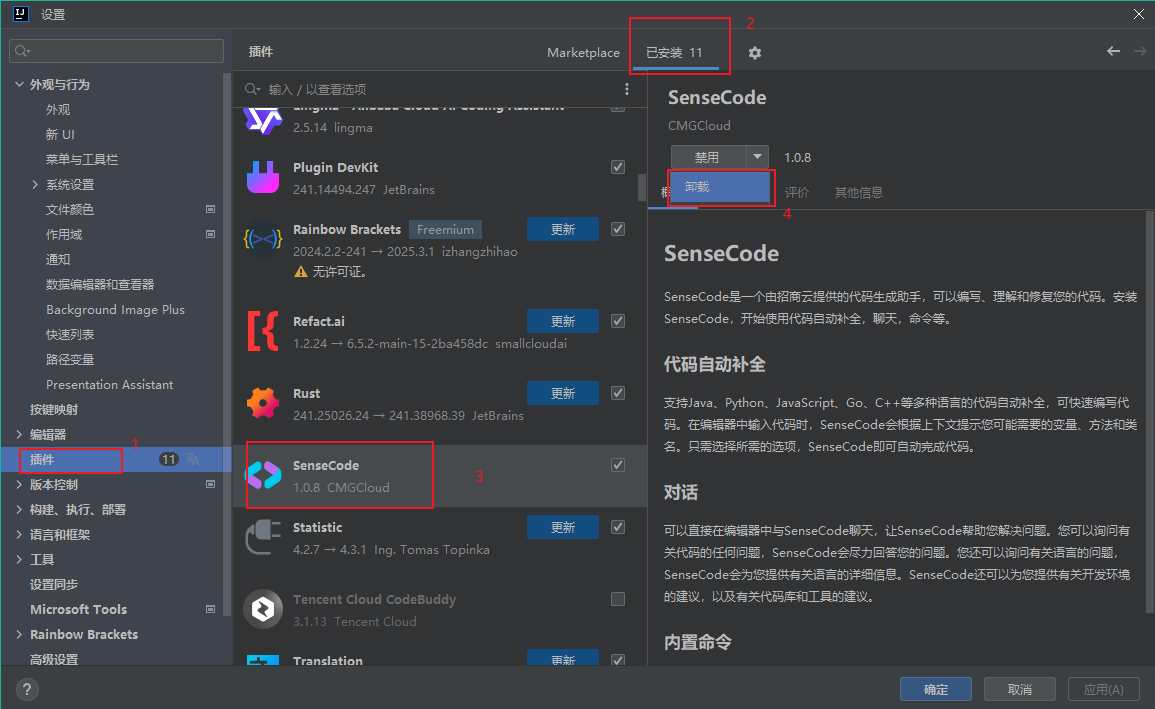The width and height of the screenshot is (1155, 709).
Task: Switch to the 已安装 tab
Action: [674, 52]
